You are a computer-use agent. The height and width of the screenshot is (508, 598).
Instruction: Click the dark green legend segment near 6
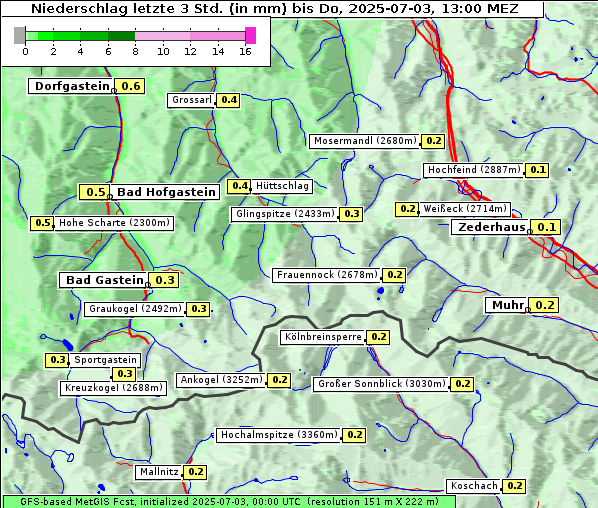[x=121, y=36]
